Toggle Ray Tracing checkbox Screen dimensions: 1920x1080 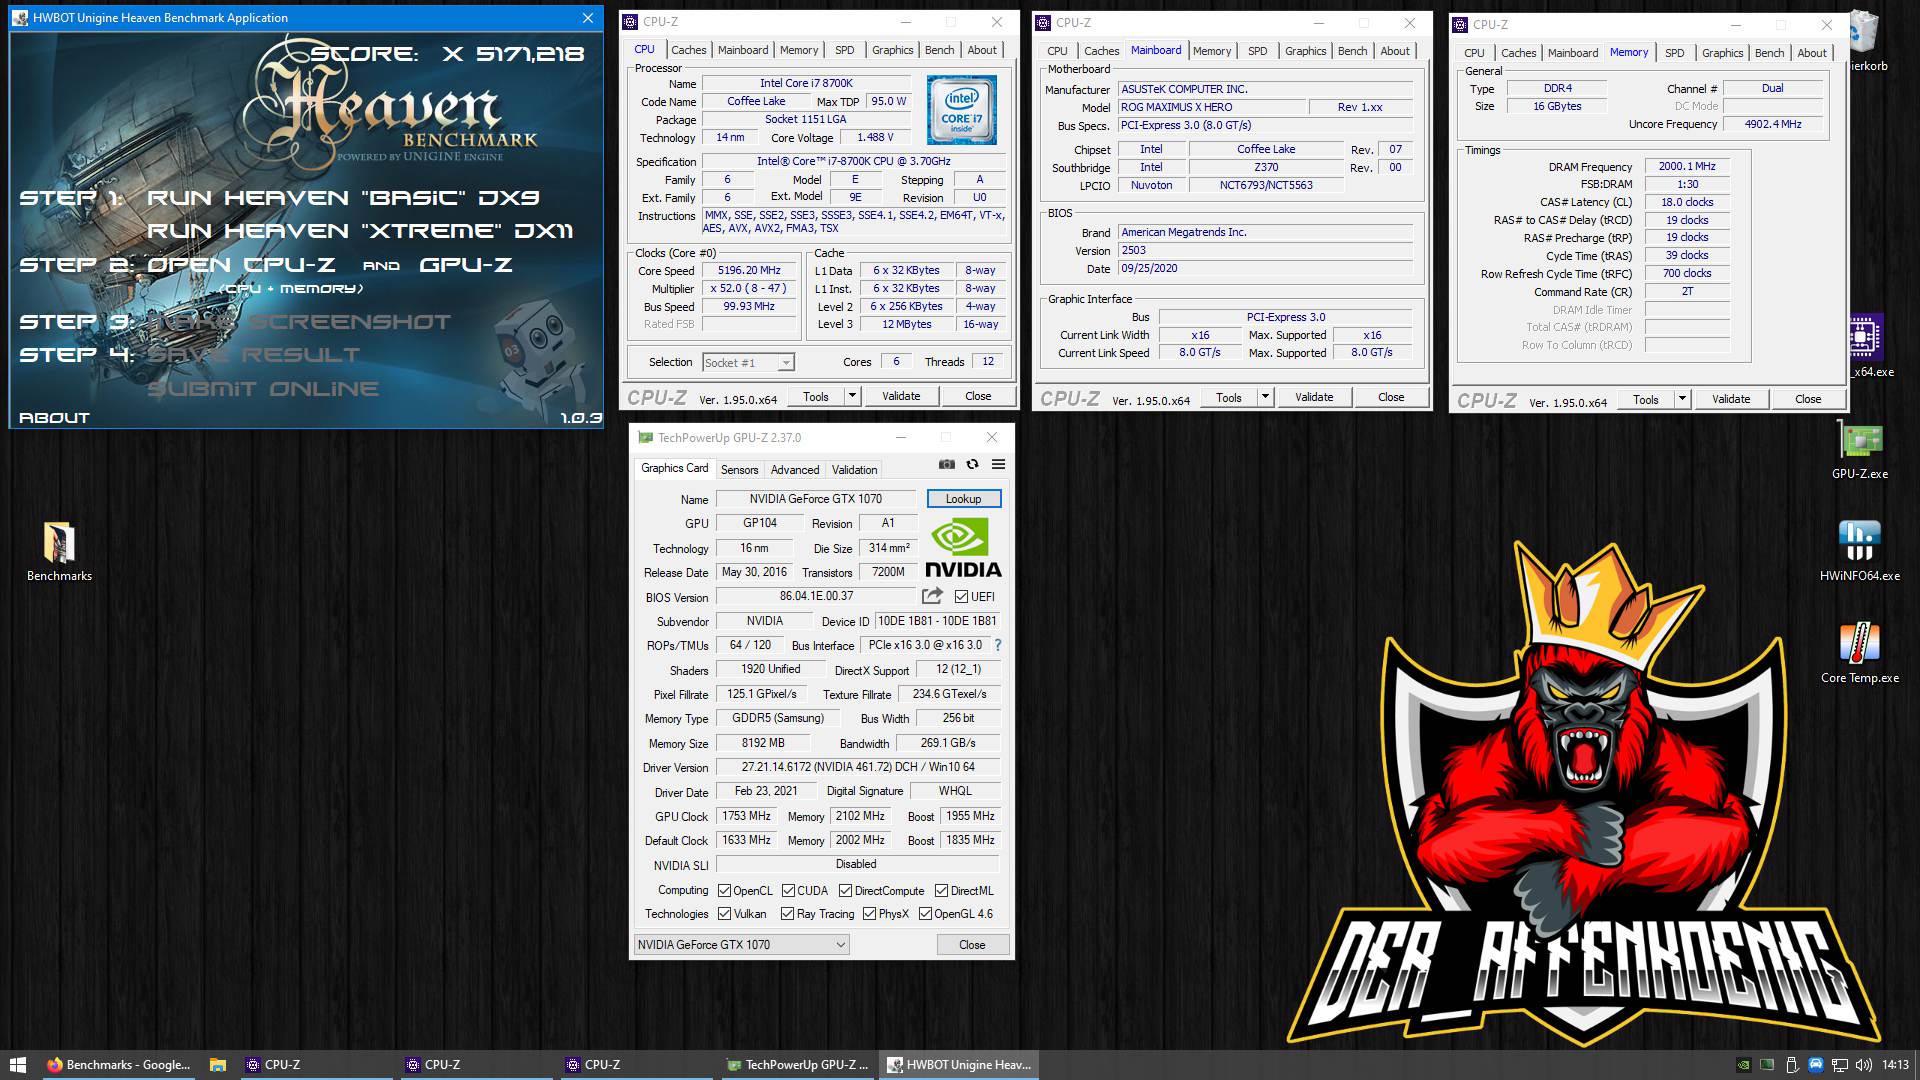click(x=787, y=914)
